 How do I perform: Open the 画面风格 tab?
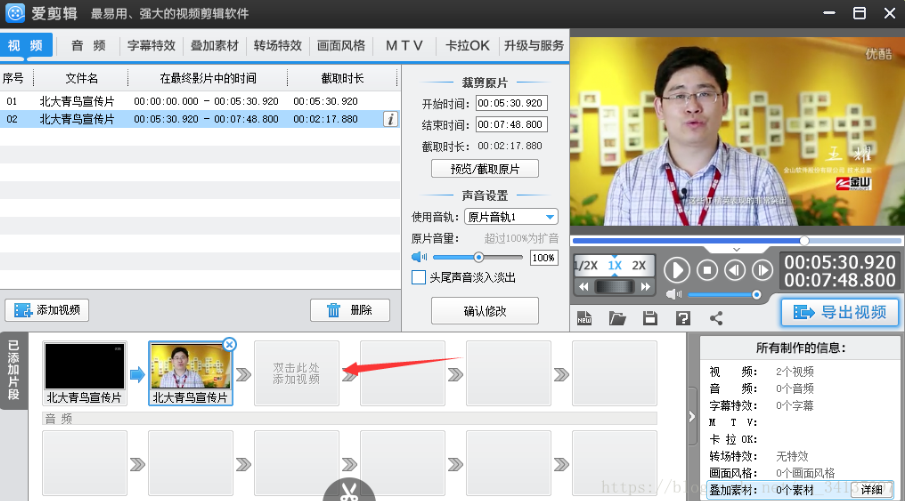(341, 46)
